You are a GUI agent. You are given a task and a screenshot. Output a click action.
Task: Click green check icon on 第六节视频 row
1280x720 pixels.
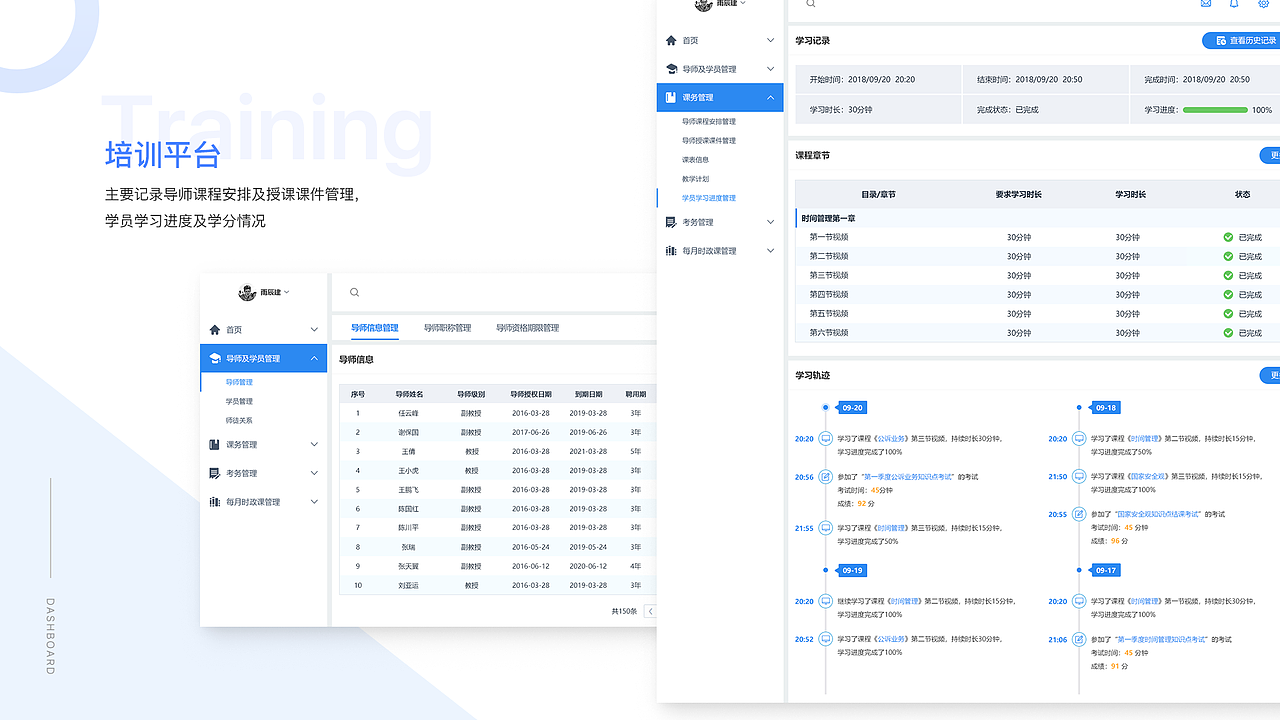[x=1228, y=332]
